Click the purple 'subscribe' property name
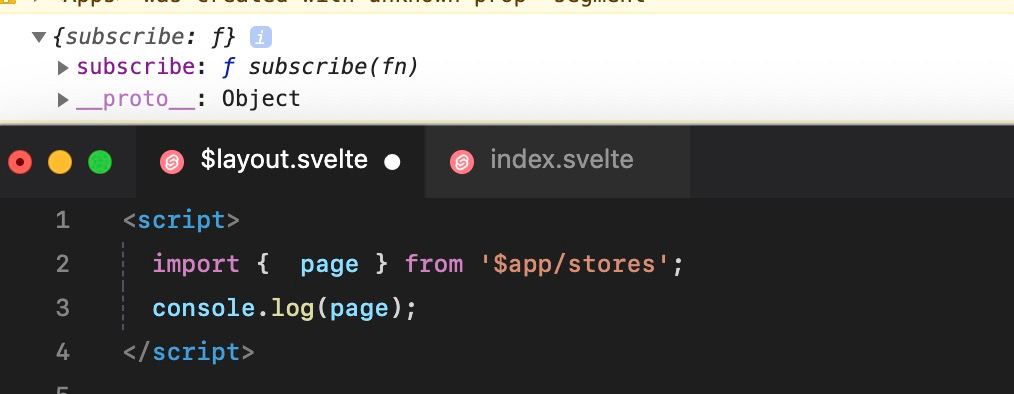1014x394 pixels. [x=136, y=67]
